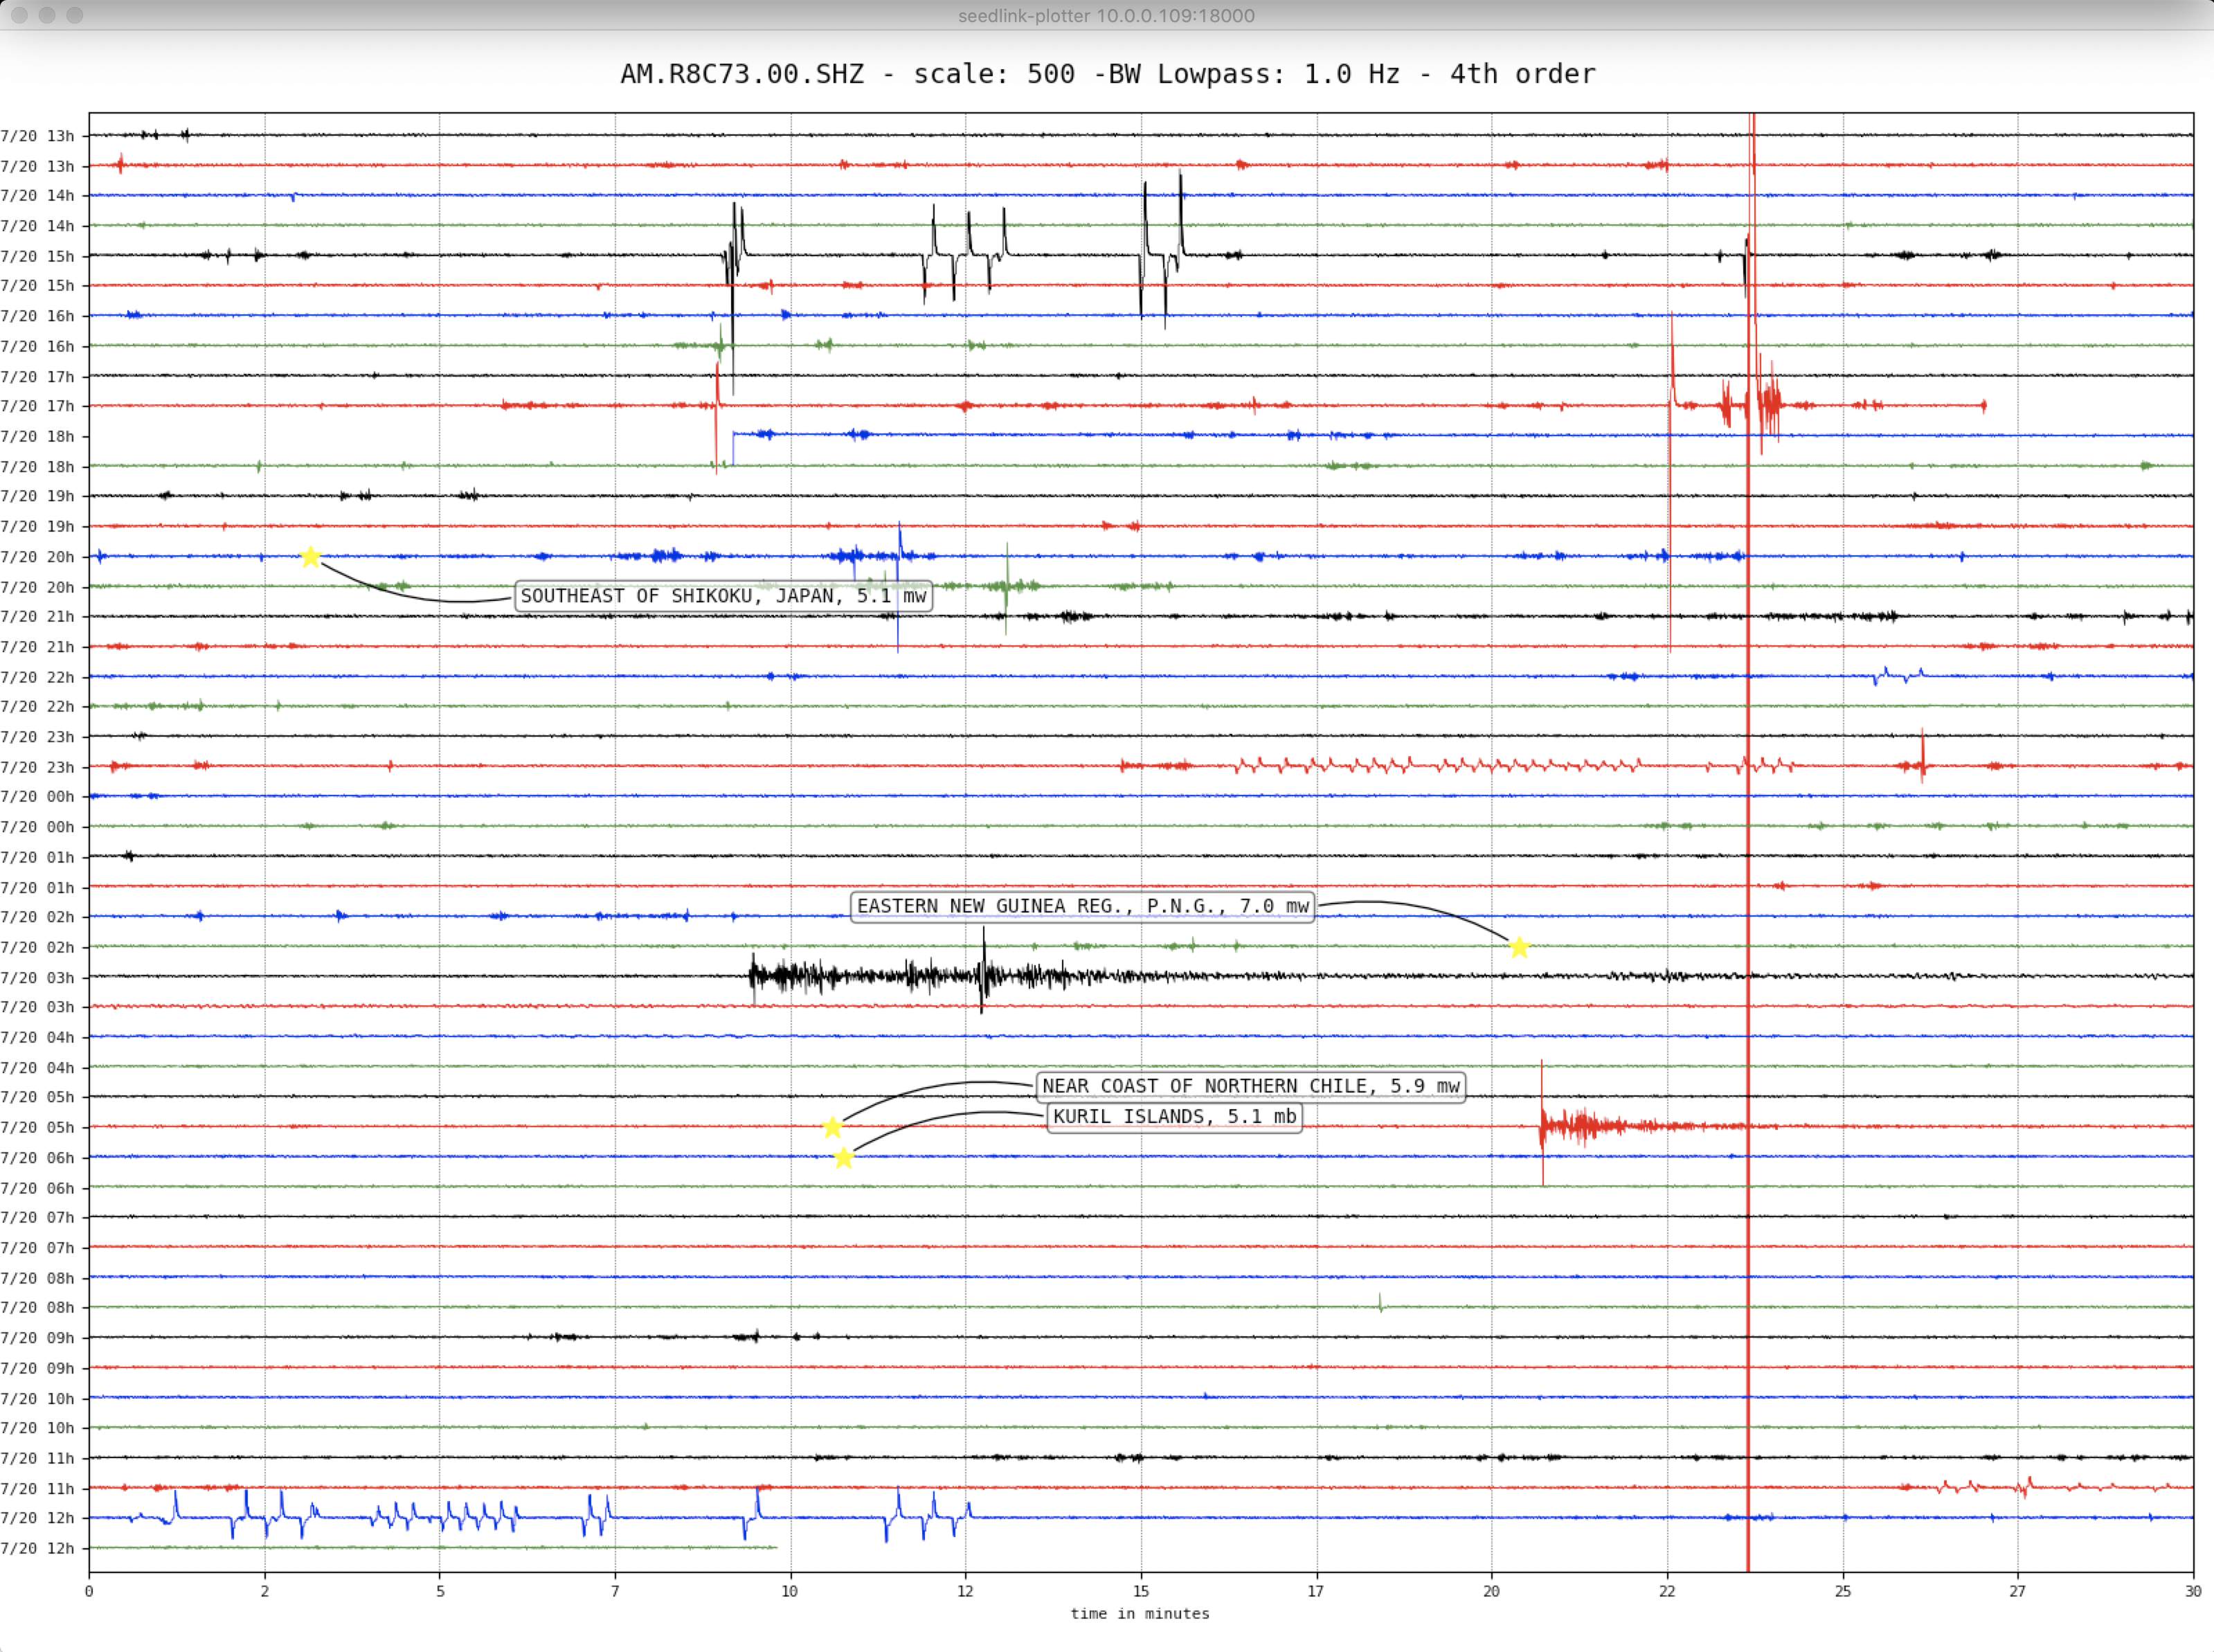Viewport: 2214px width, 1652px height.
Task: Click the x-axis tick label '30'
Action: tap(2193, 1590)
